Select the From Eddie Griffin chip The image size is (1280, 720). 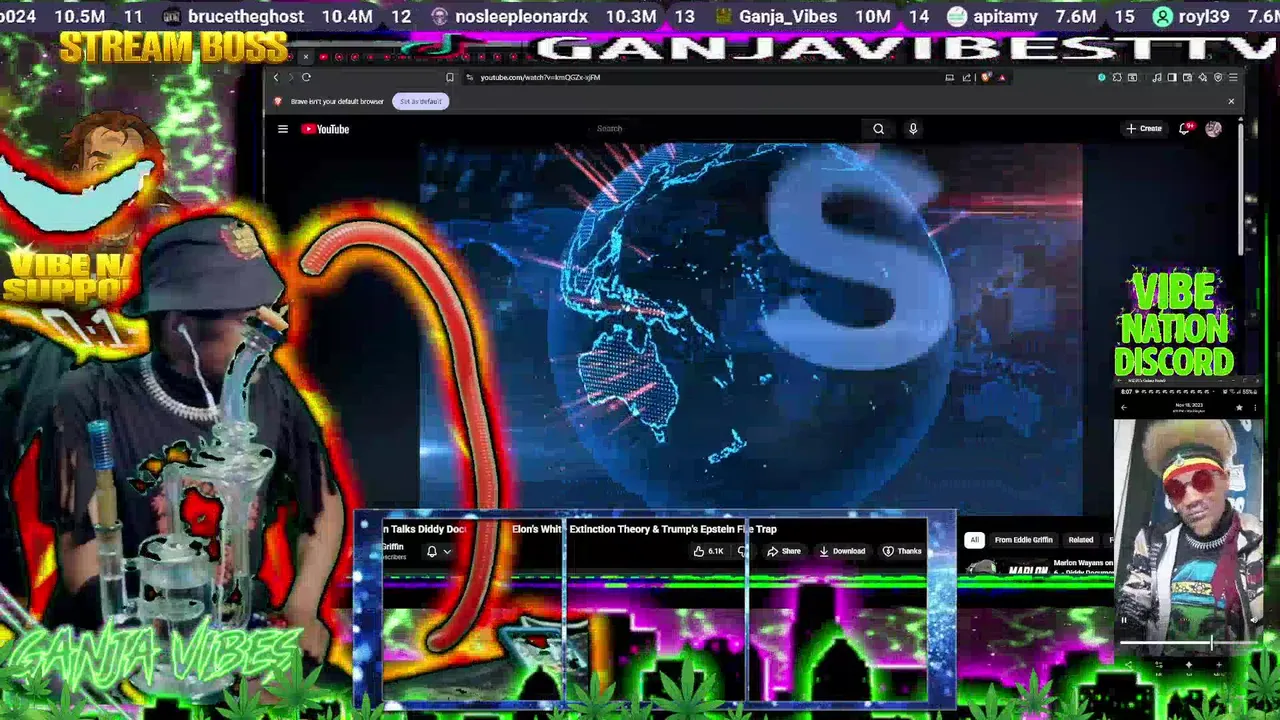[1023, 540]
